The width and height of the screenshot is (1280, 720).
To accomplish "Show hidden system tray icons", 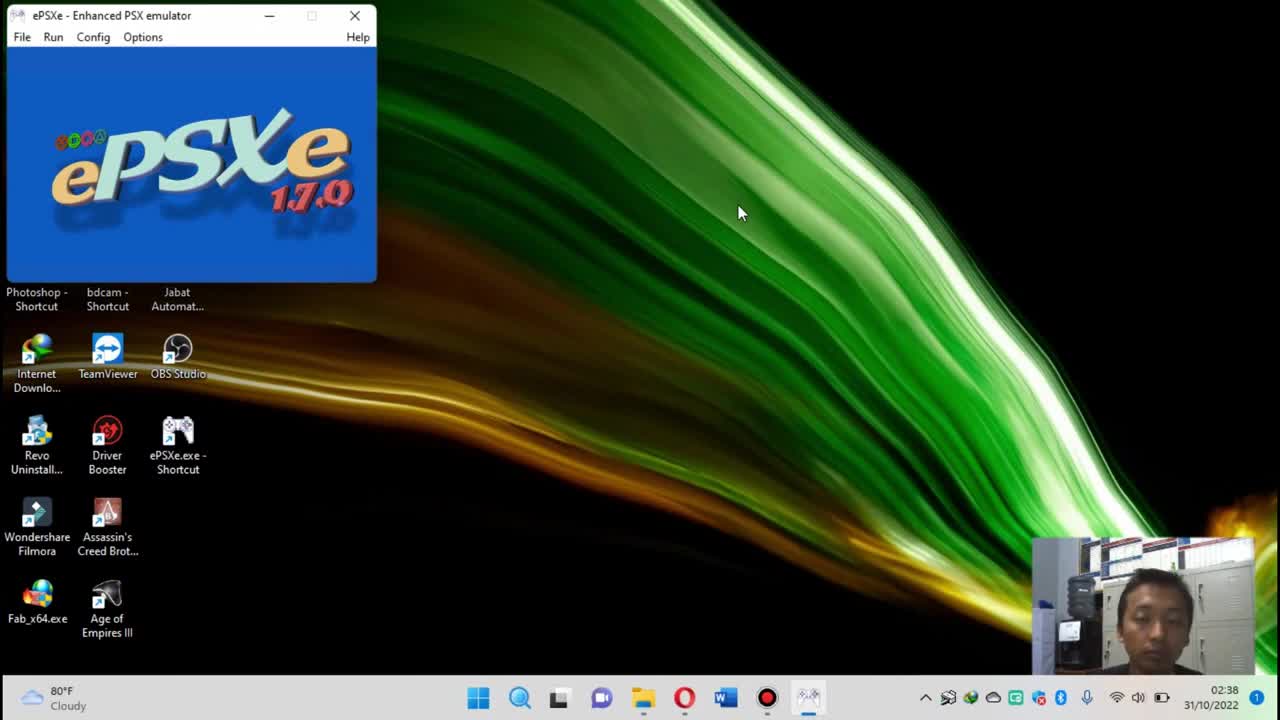I will (925, 698).
